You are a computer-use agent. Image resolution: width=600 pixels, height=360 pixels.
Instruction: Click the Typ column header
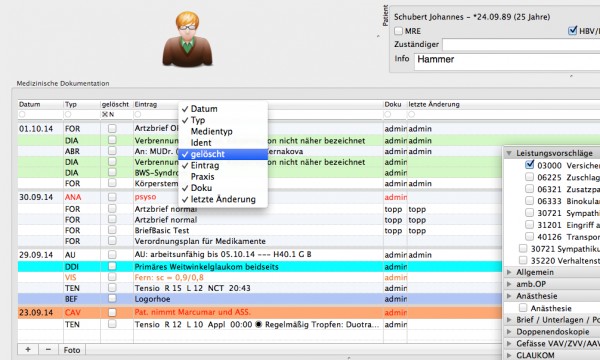coord(82,104)
